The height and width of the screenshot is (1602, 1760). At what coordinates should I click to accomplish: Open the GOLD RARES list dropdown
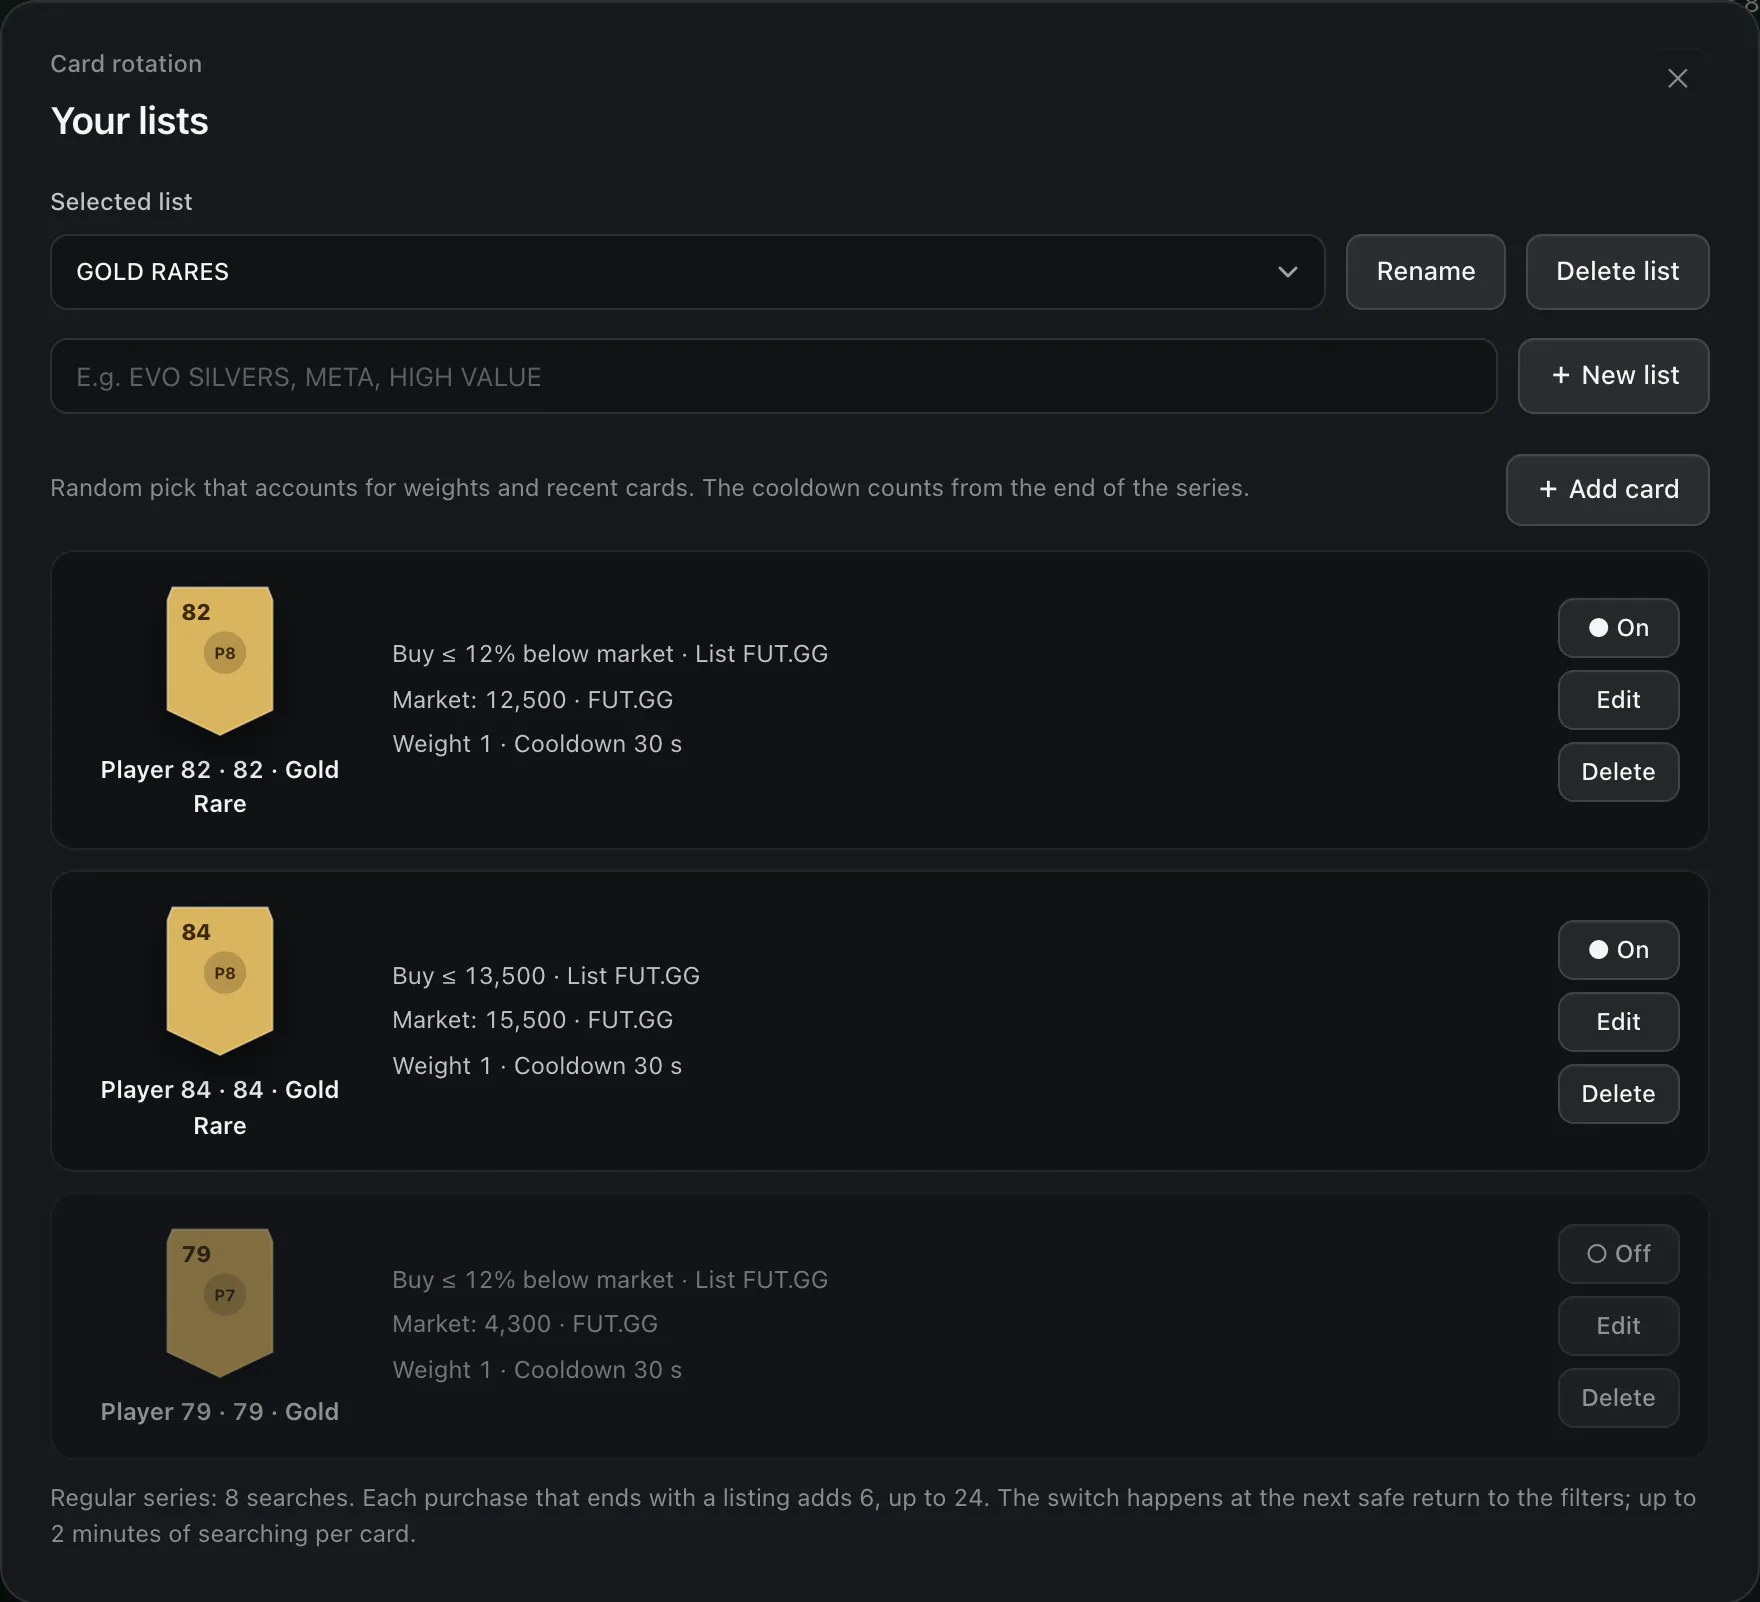pyautogui.click(x=687, y=272)
